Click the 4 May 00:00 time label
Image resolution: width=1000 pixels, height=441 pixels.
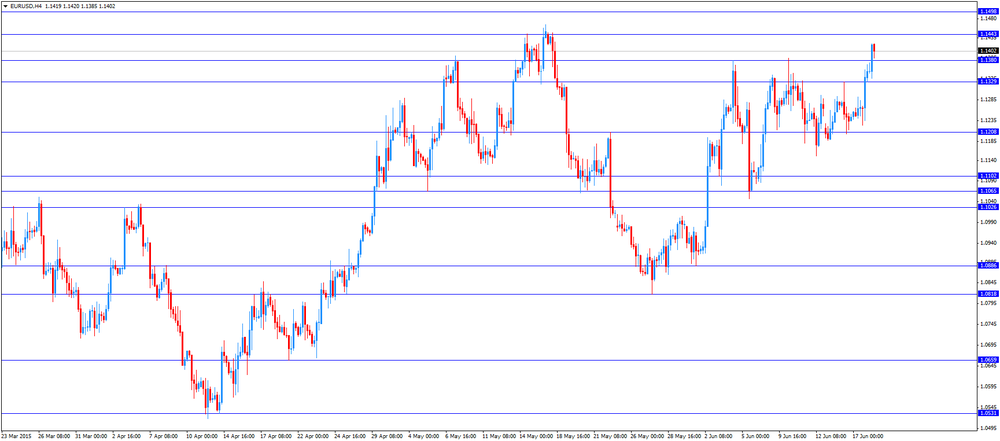click(x=422, y=437)
